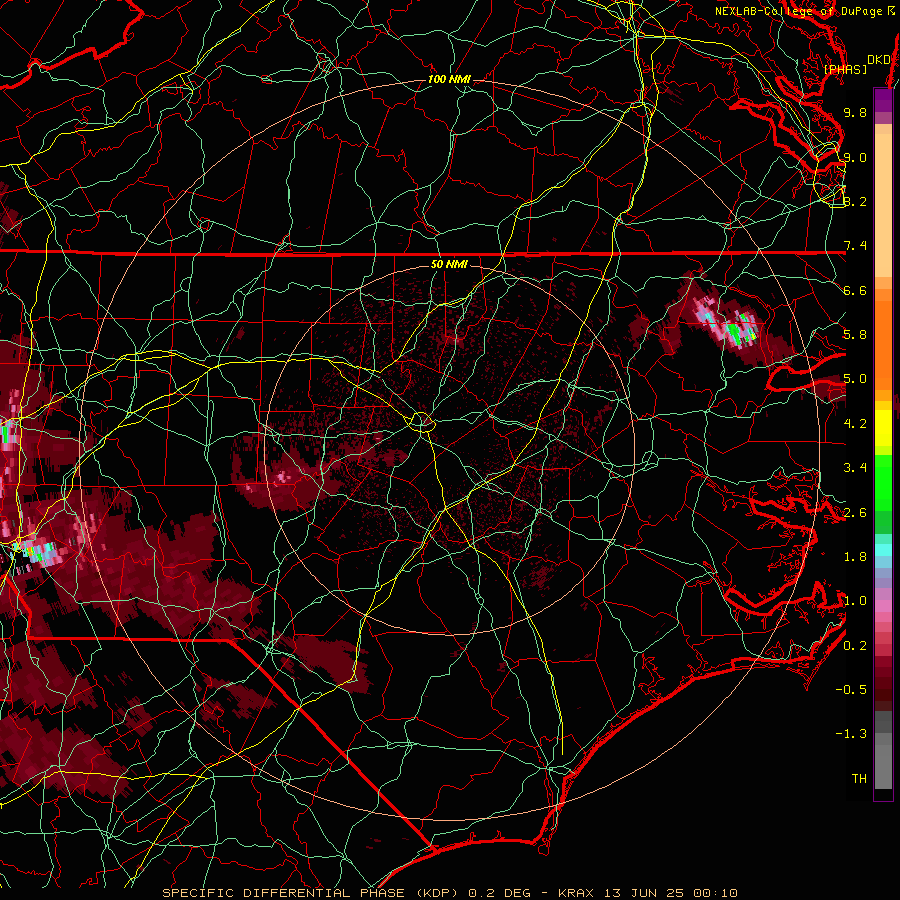This screenshot has height=900, width=900.
Task: Pick the cyan segment of color bar
Action: click(x=883, y=550)
